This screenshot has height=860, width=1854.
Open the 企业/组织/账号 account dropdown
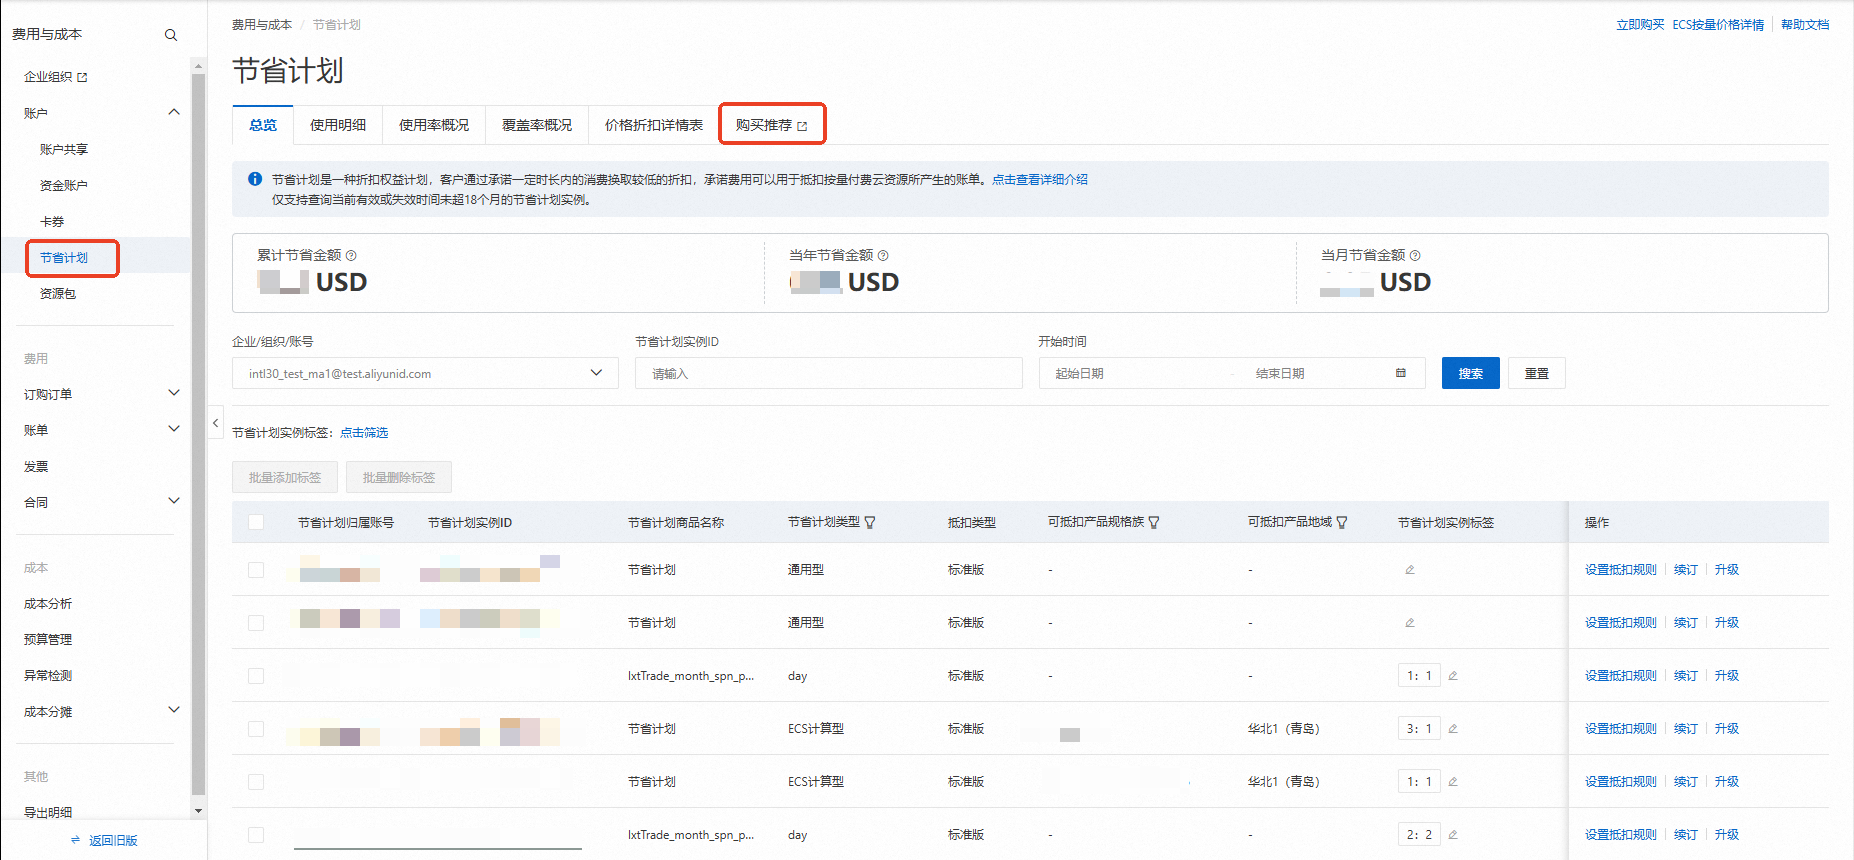(425, 373)
